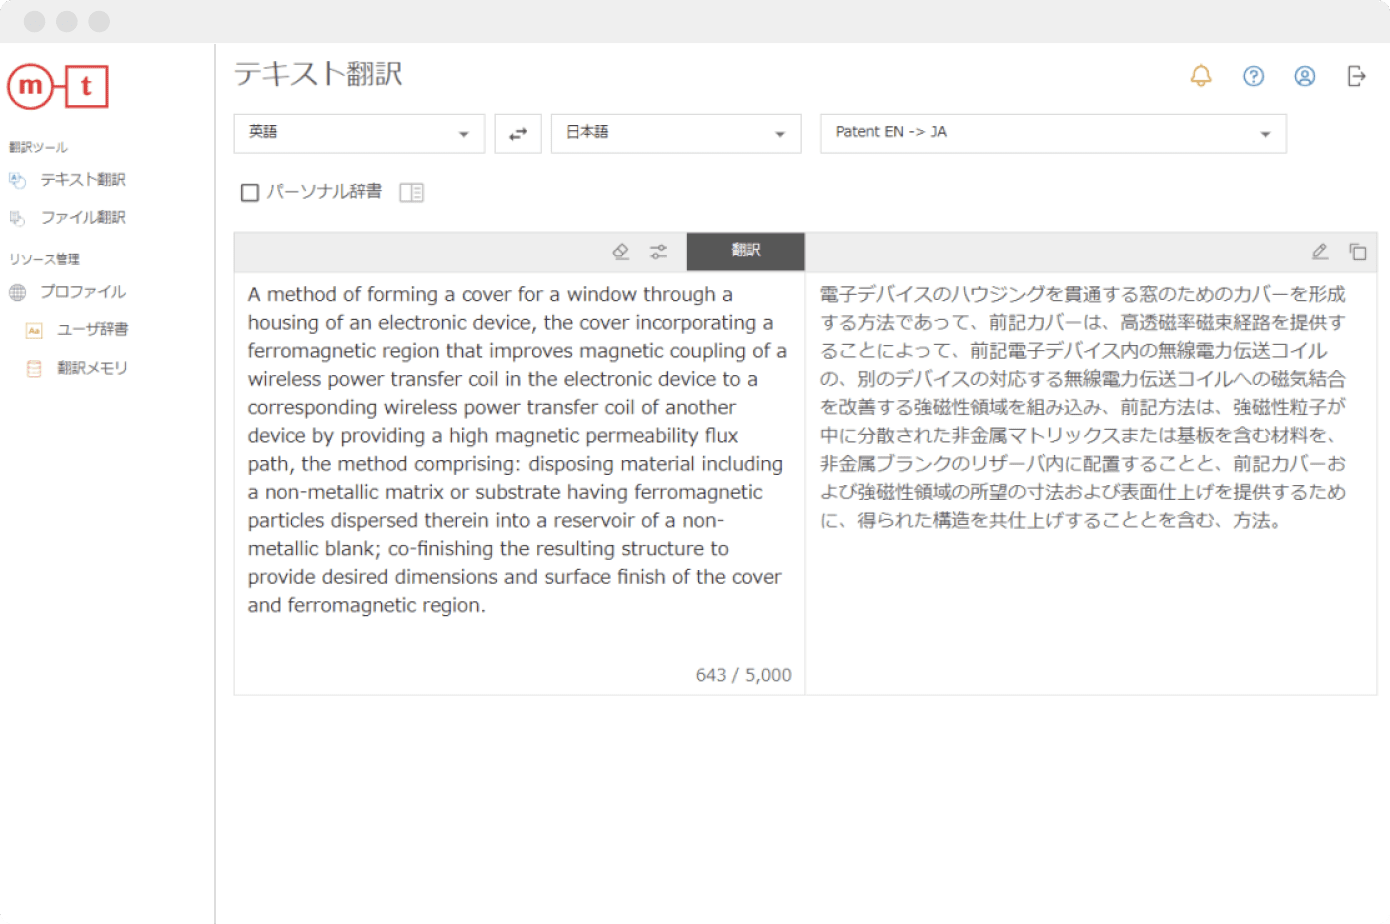
Task: Click inside the English source text area
Action: [518, 450]
